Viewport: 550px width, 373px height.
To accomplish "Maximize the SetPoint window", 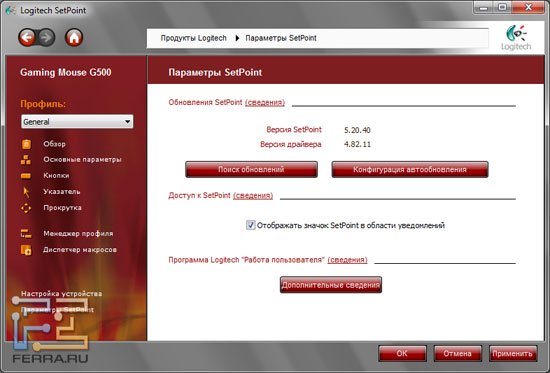I will point(503,7).
